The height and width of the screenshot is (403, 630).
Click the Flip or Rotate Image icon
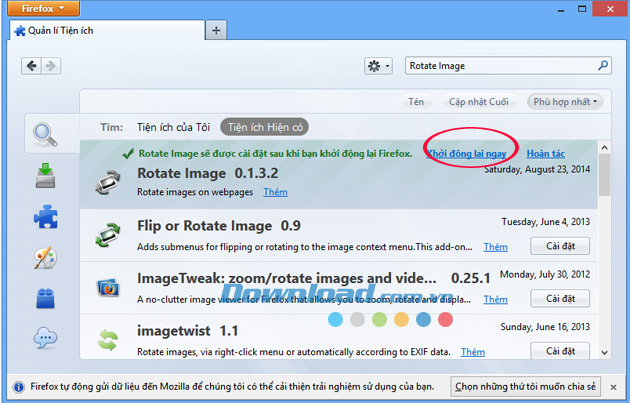point(108,235)
